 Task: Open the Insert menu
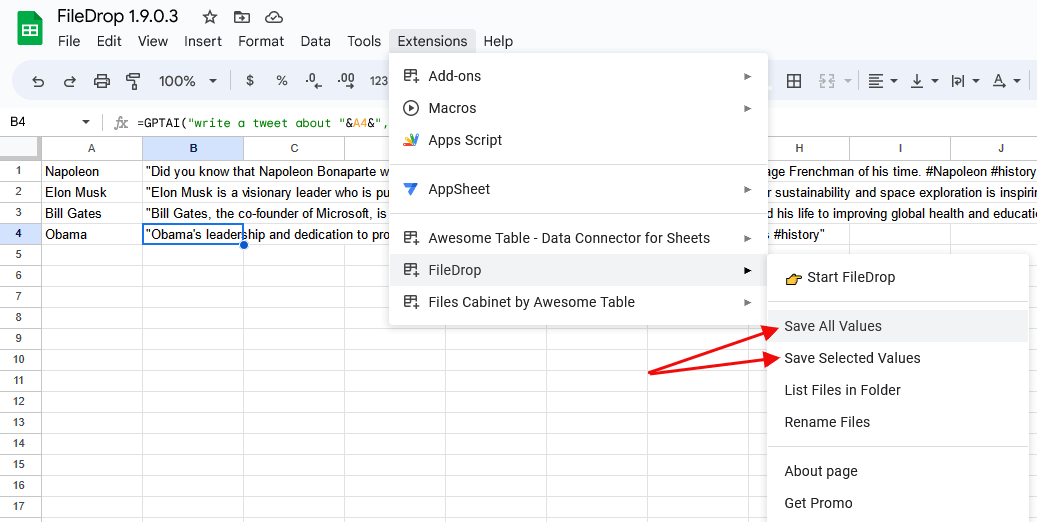(203, 41)
